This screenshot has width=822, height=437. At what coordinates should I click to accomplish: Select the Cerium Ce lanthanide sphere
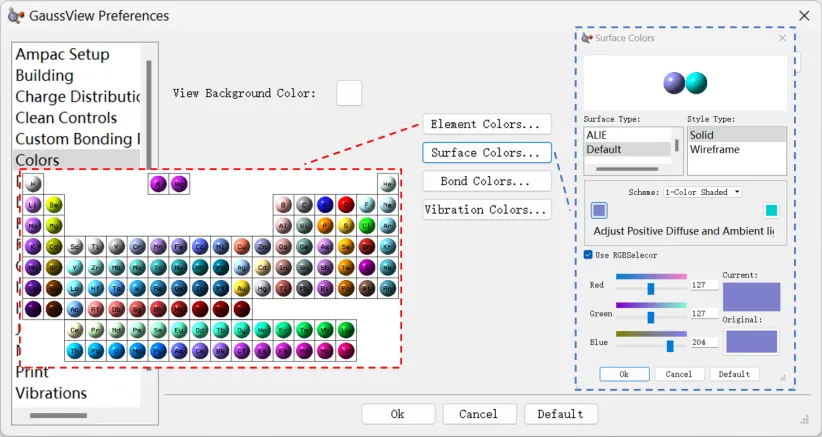click(x=75, y=330)
